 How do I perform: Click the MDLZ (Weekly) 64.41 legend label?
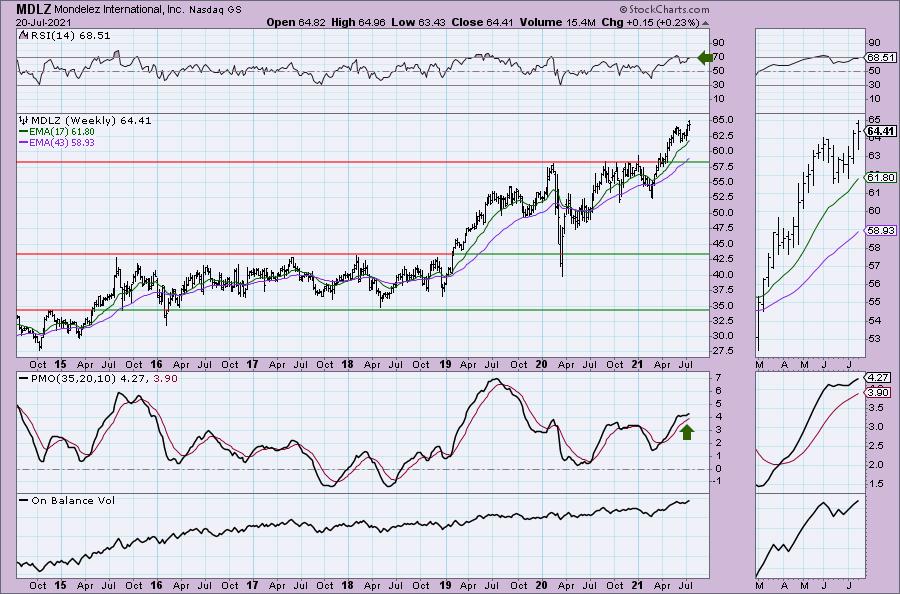91,121
